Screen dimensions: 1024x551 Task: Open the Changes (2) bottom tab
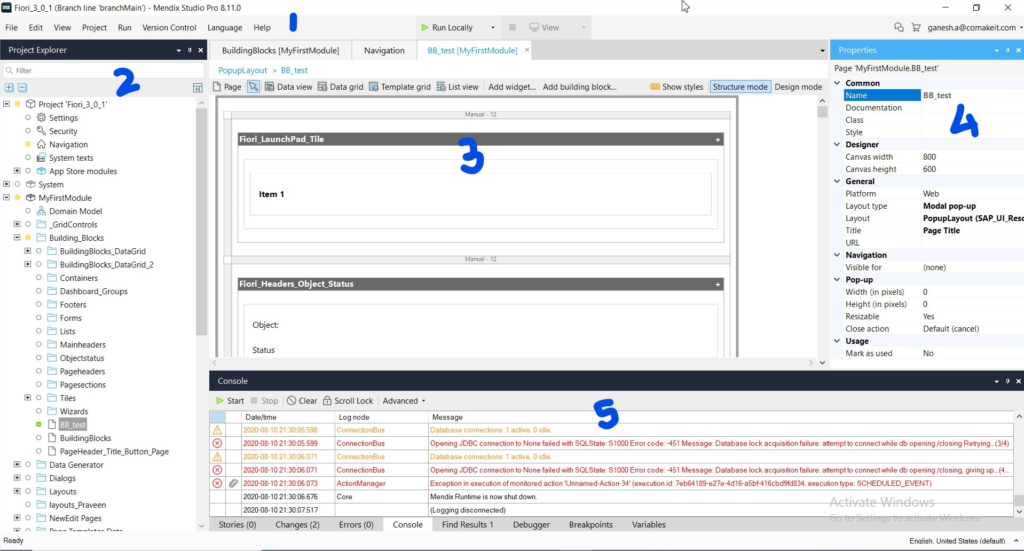pyautogui.click(x=297, y=524)
